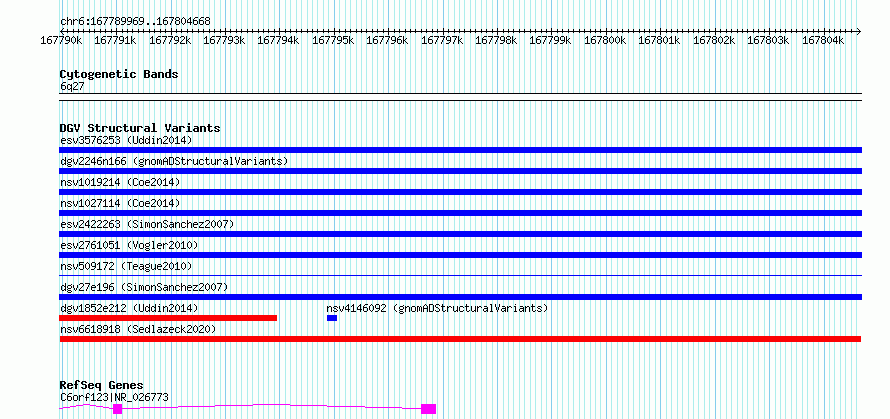Select the blue bar under esv2761051

click(461, 255)
